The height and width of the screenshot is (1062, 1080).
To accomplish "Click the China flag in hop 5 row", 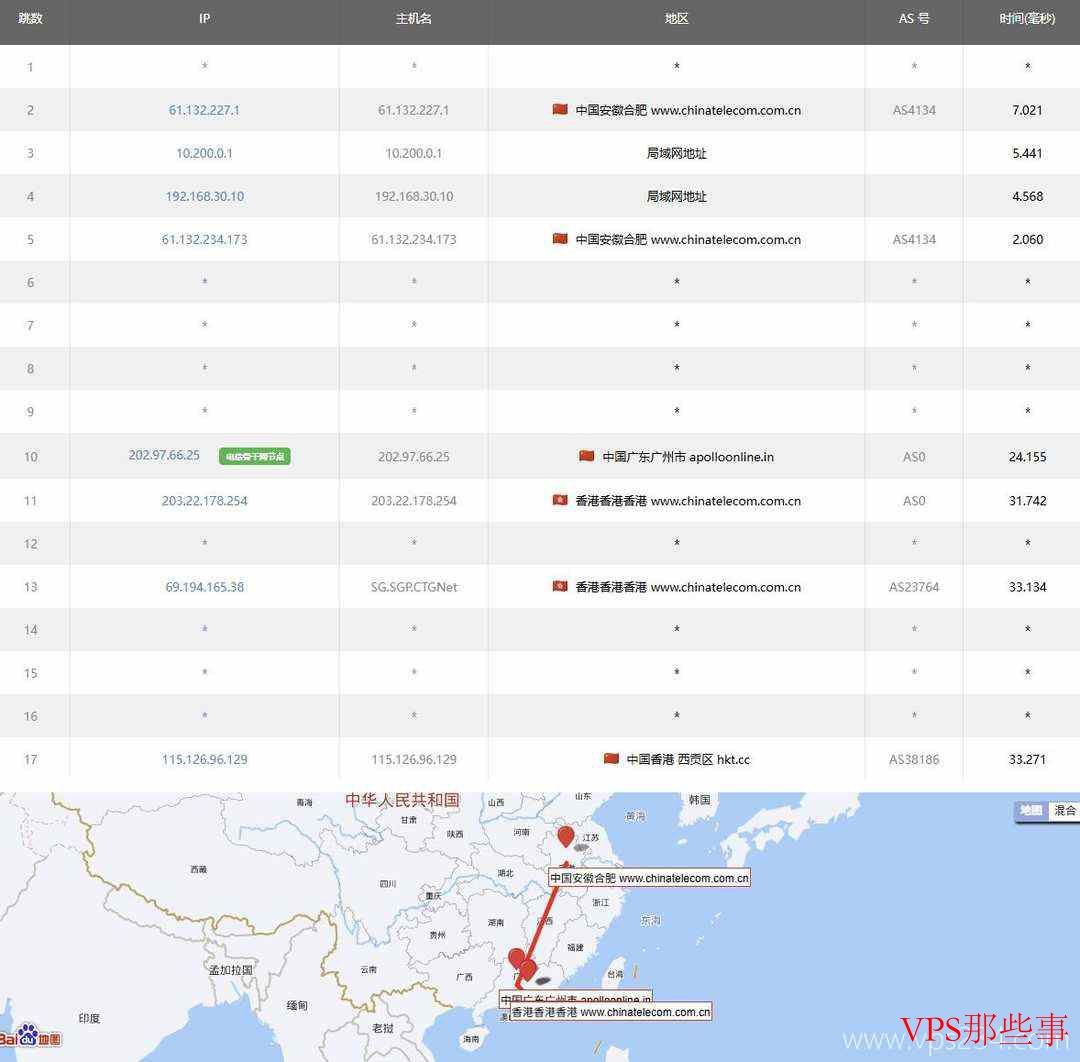I will click(560, 239).
